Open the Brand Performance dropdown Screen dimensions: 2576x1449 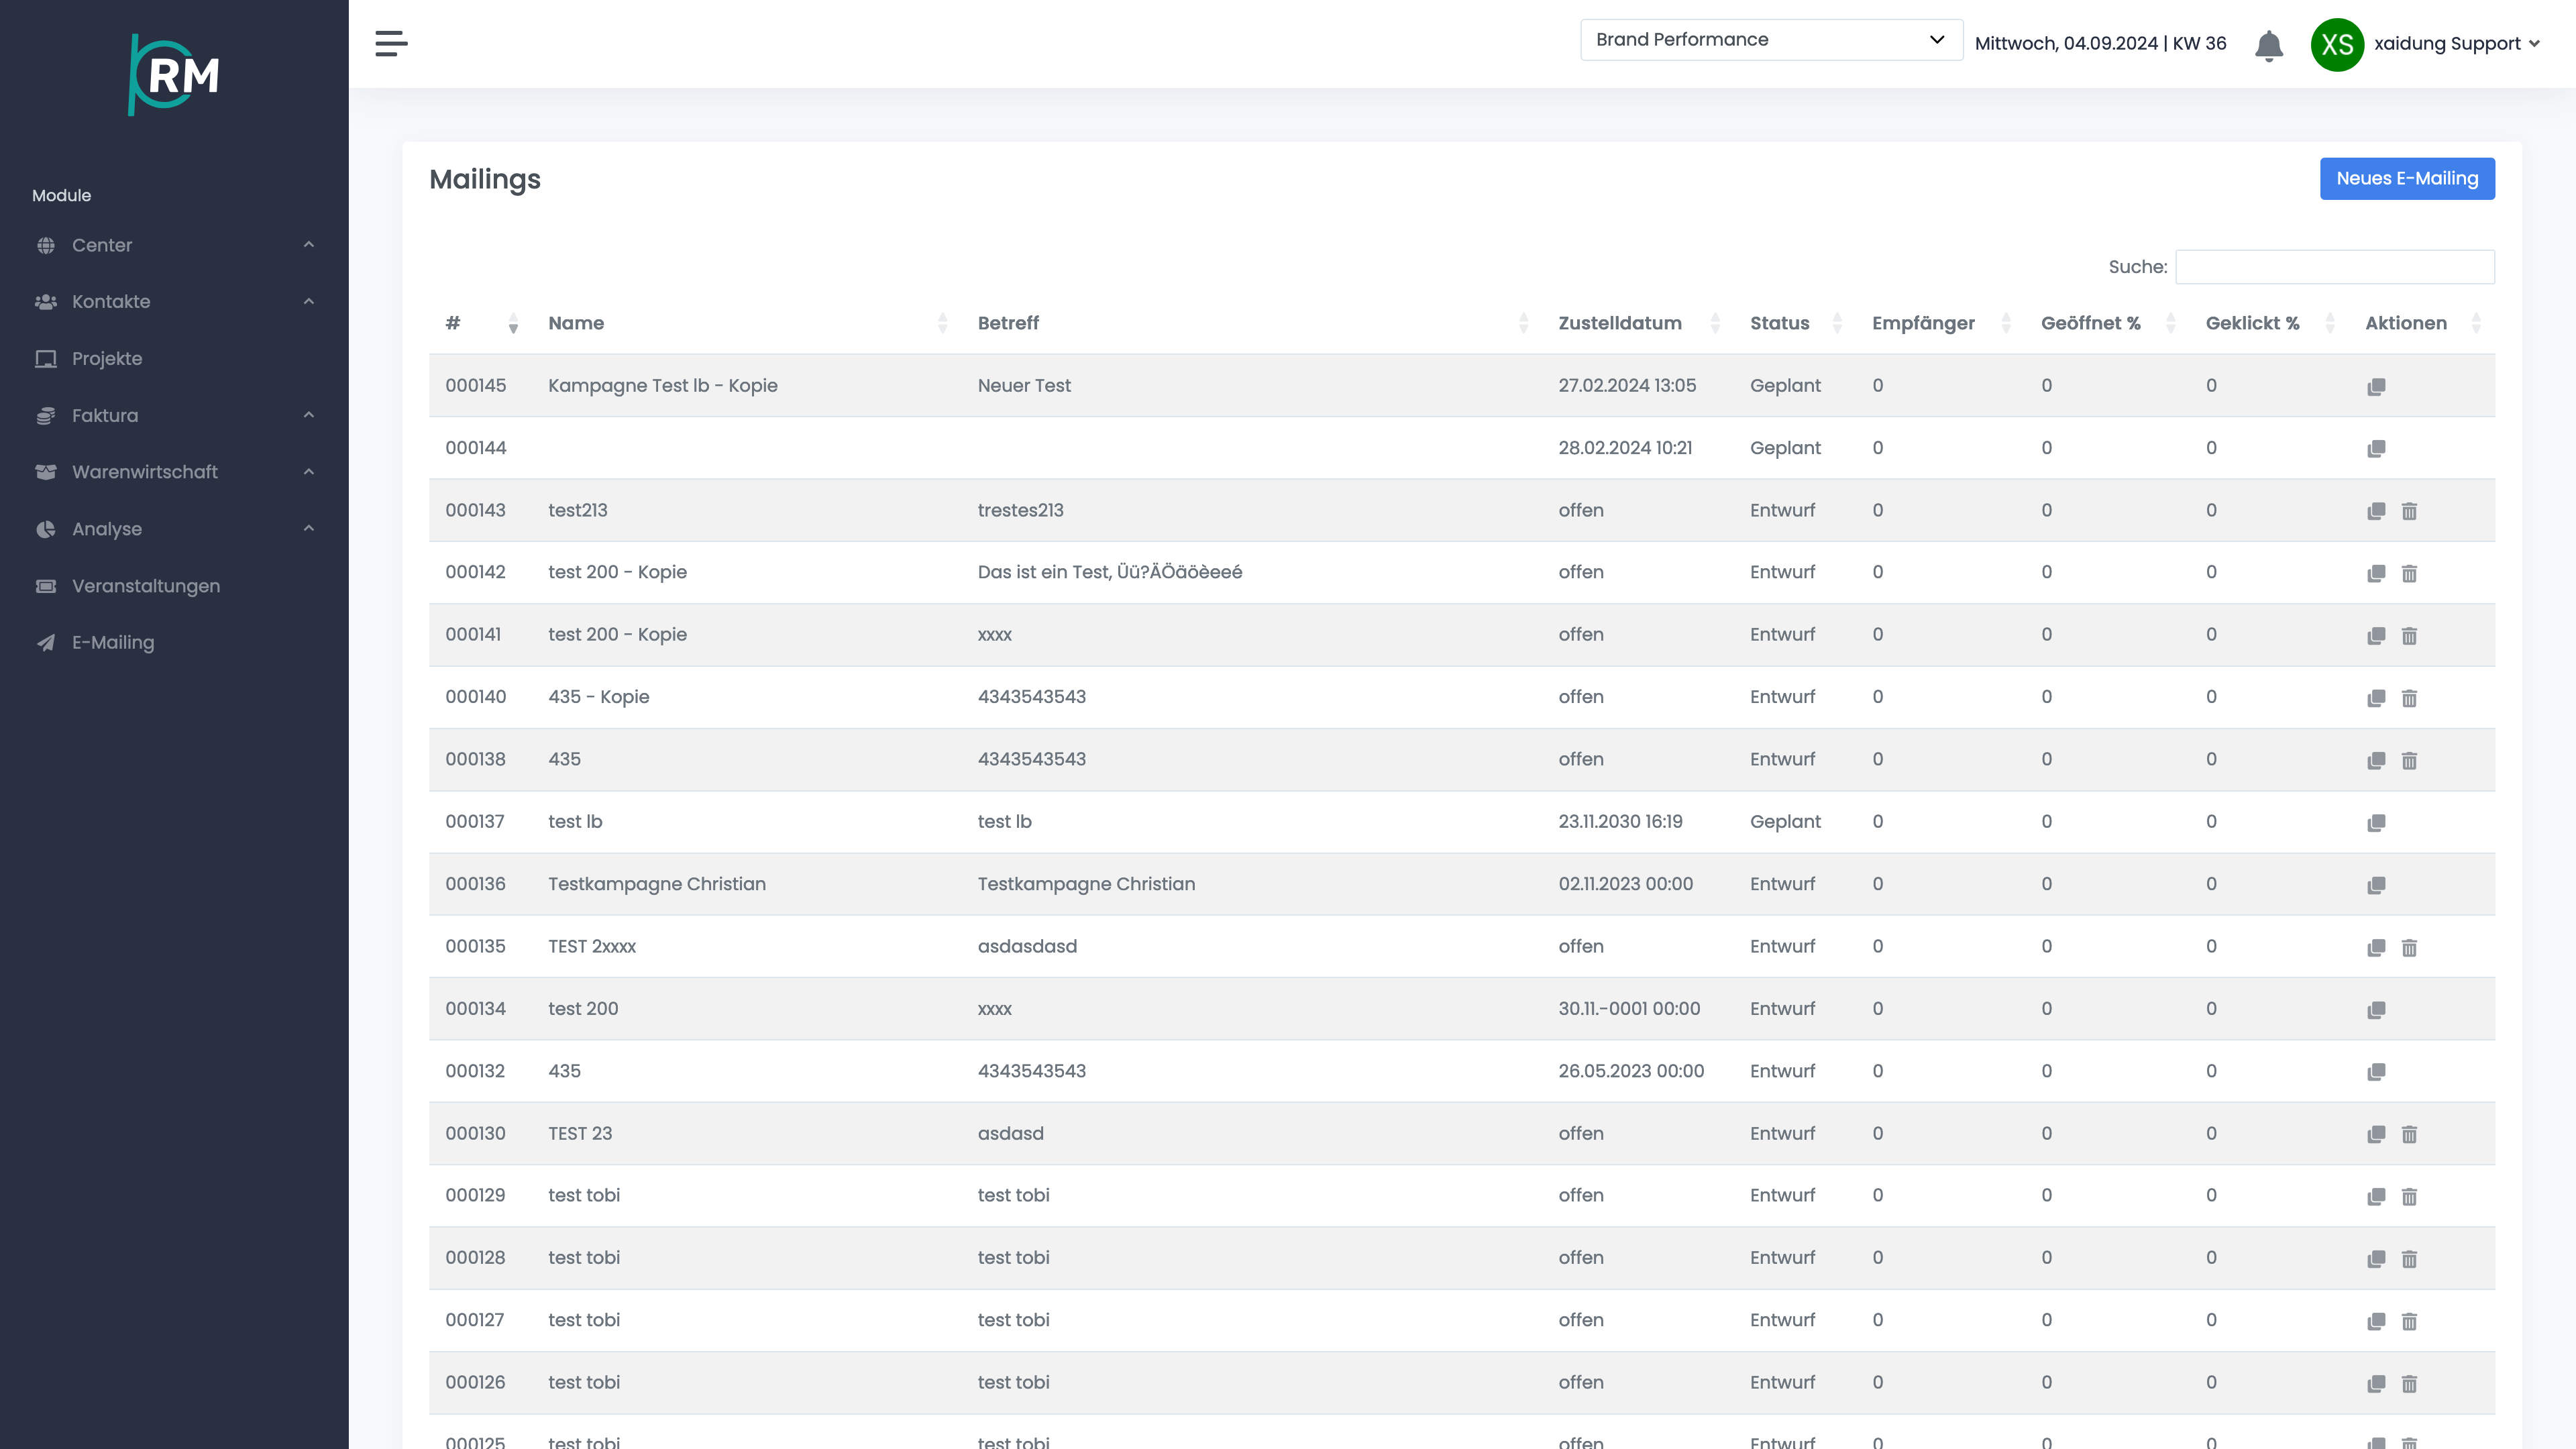(x=1771, y=40)
